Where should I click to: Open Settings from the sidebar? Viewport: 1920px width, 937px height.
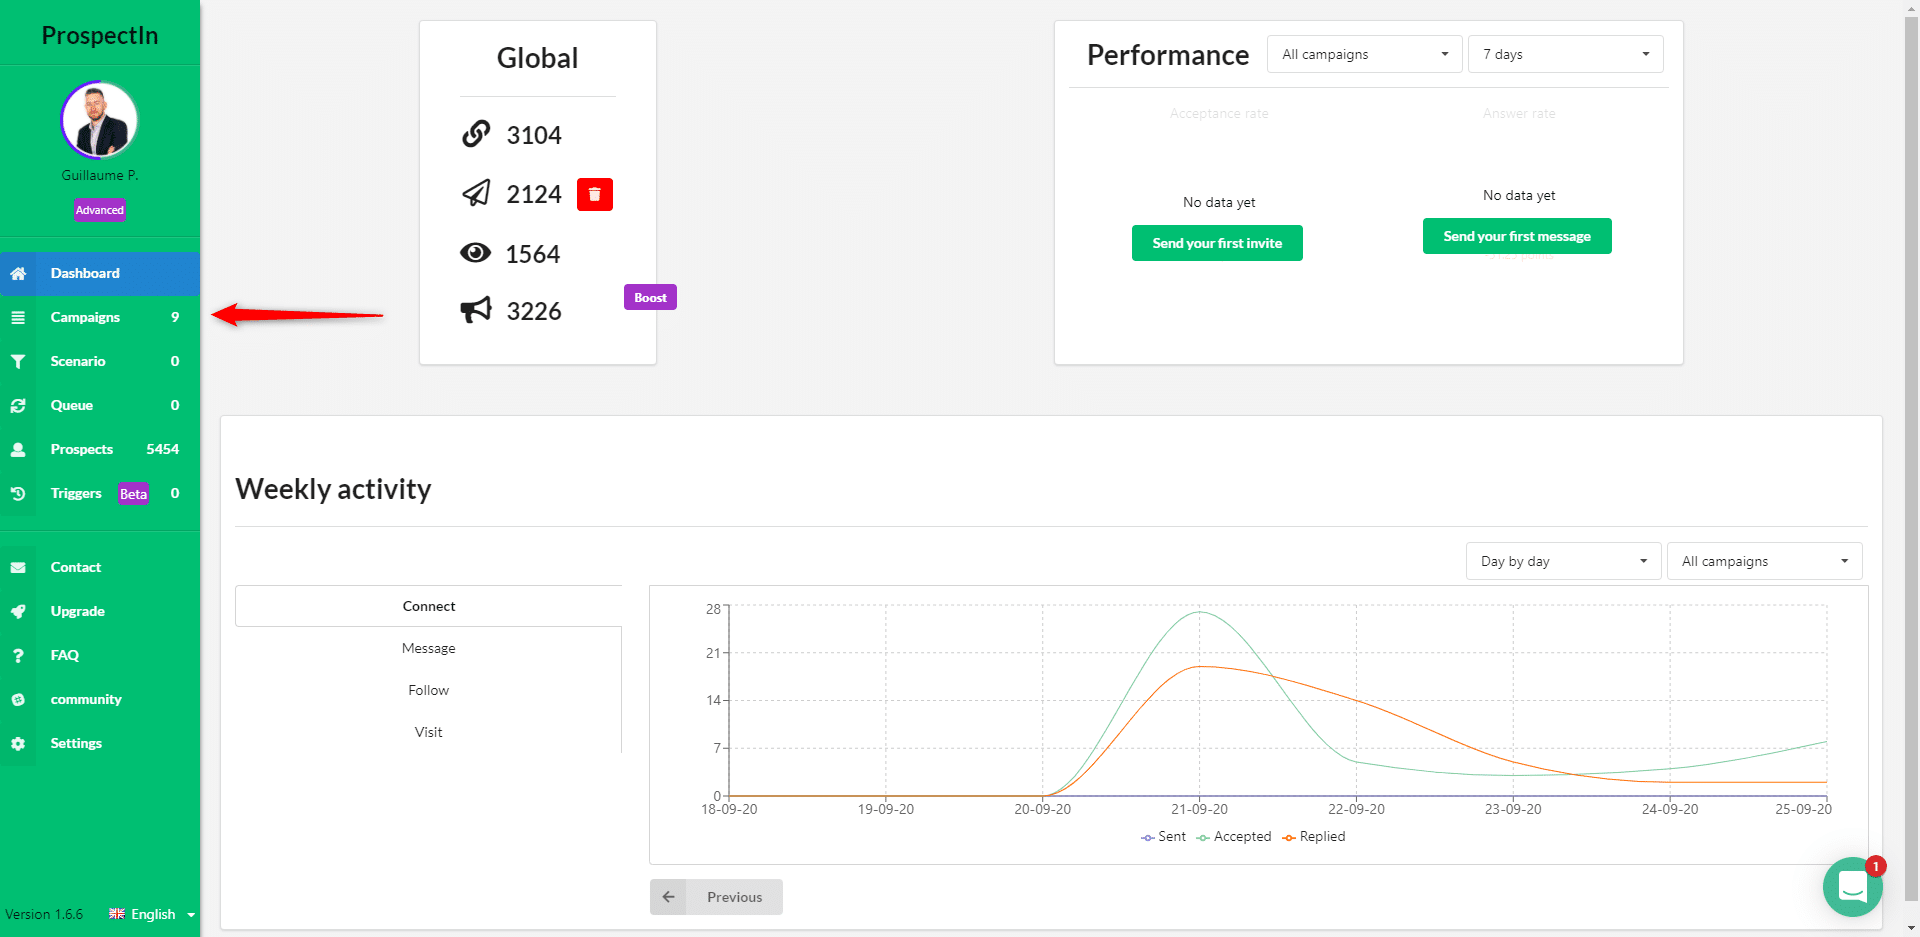(x=100, y=743)
